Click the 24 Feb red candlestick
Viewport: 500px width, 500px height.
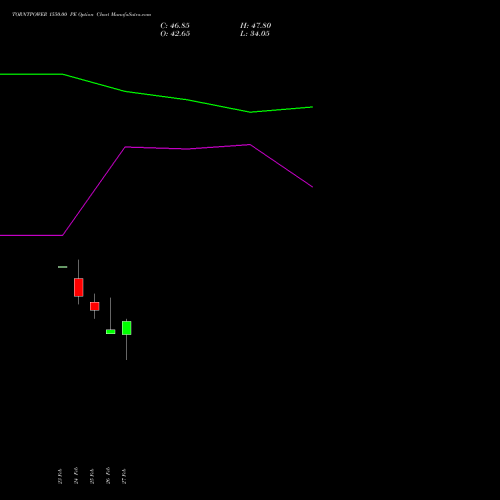pos(79,287)
